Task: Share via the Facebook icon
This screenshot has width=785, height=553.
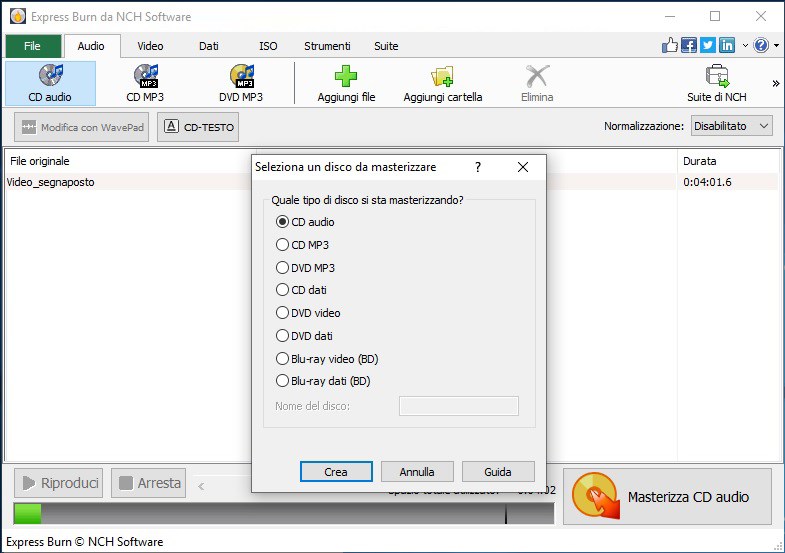Action: click(x=688, y=46)
